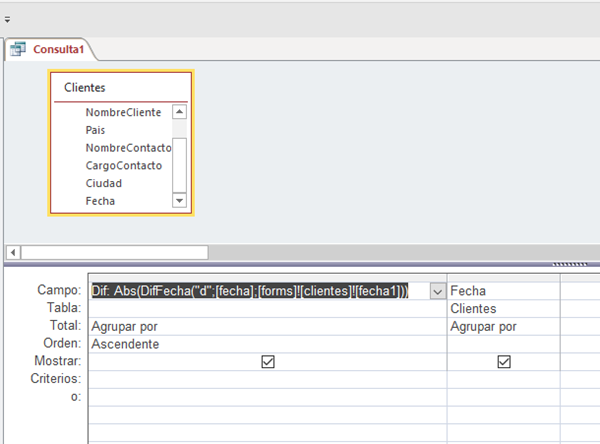
Task: Click the Consulta1 query icon on the tab
Action: 18,49
